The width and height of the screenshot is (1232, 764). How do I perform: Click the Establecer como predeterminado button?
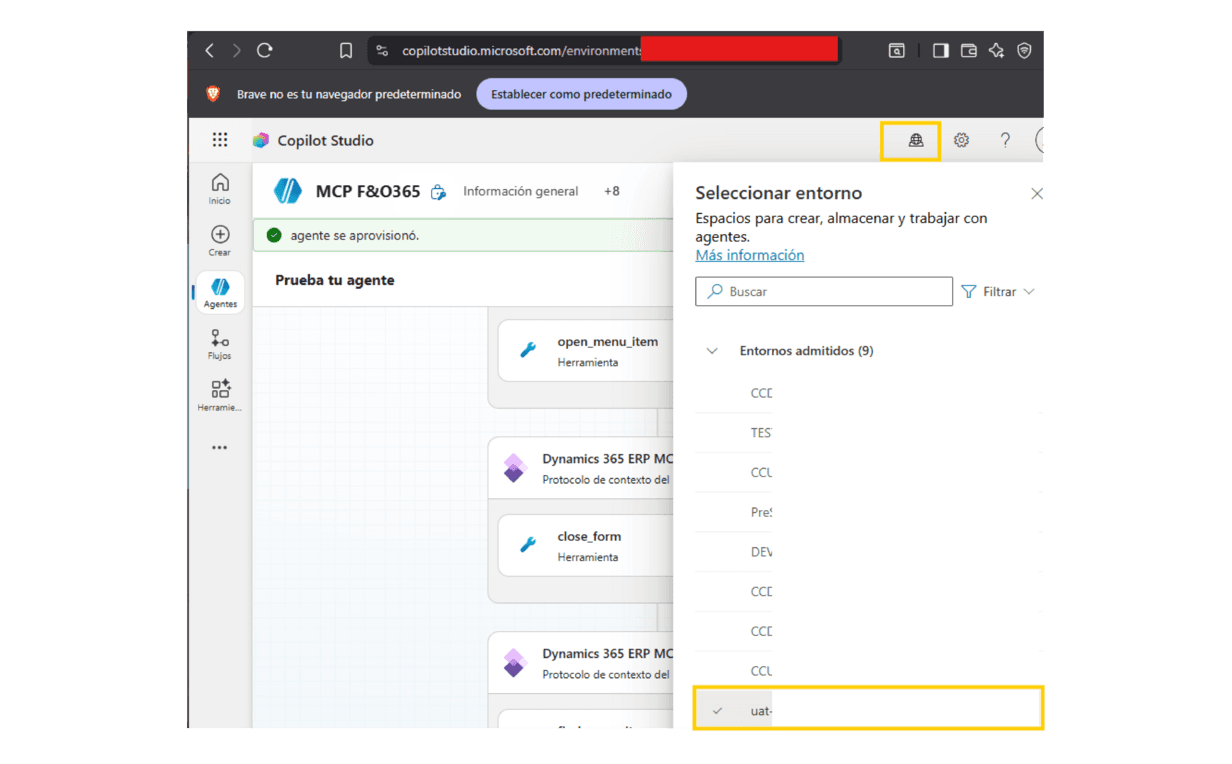click(581, 94)
